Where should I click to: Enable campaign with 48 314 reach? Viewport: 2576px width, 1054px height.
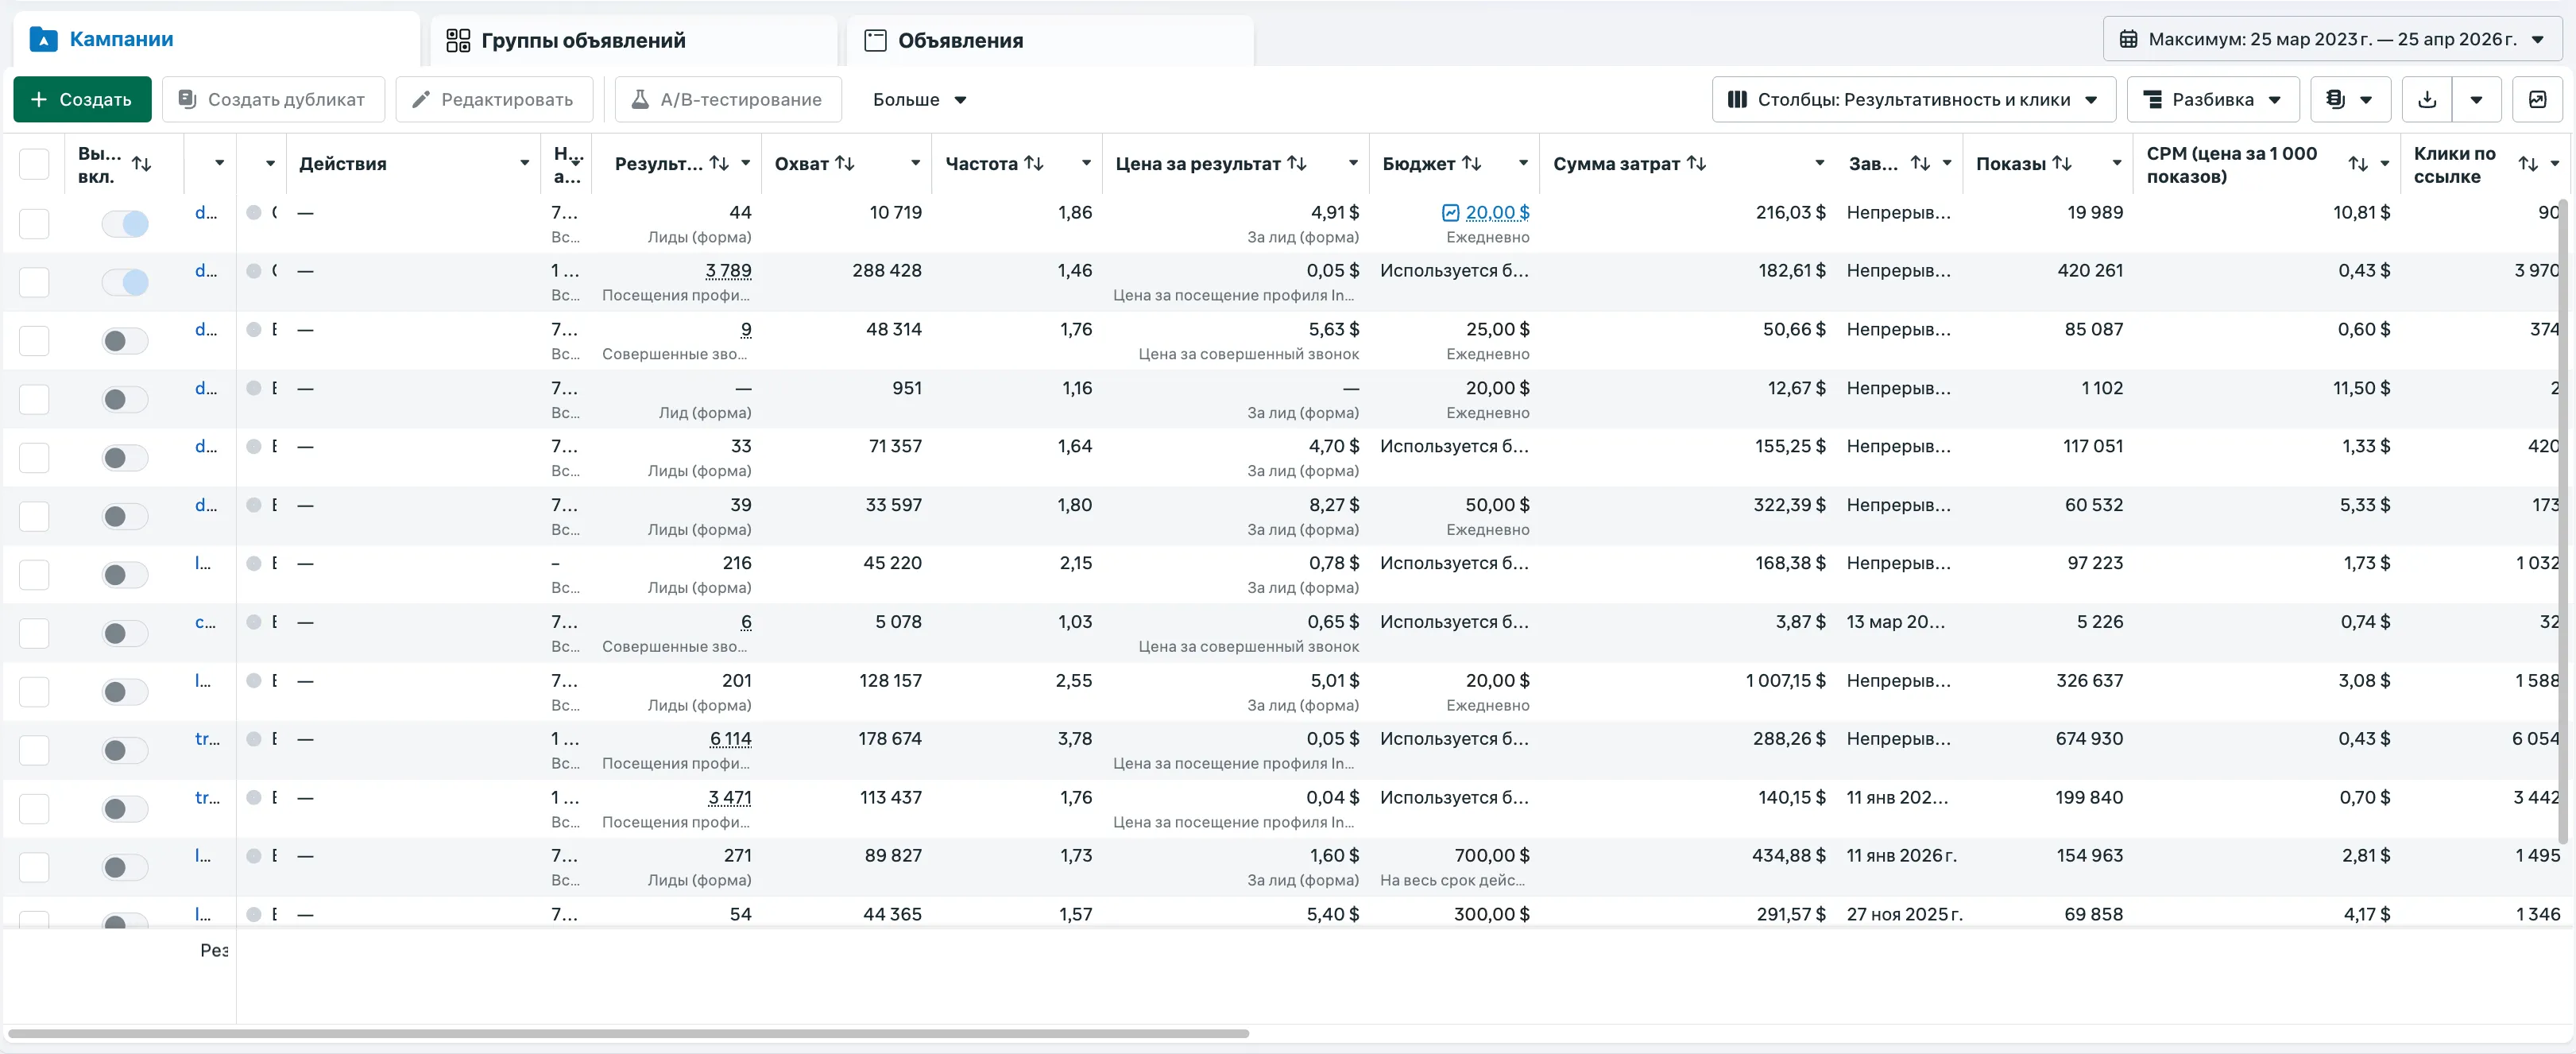pyautogui.click(x=125, y=341)
